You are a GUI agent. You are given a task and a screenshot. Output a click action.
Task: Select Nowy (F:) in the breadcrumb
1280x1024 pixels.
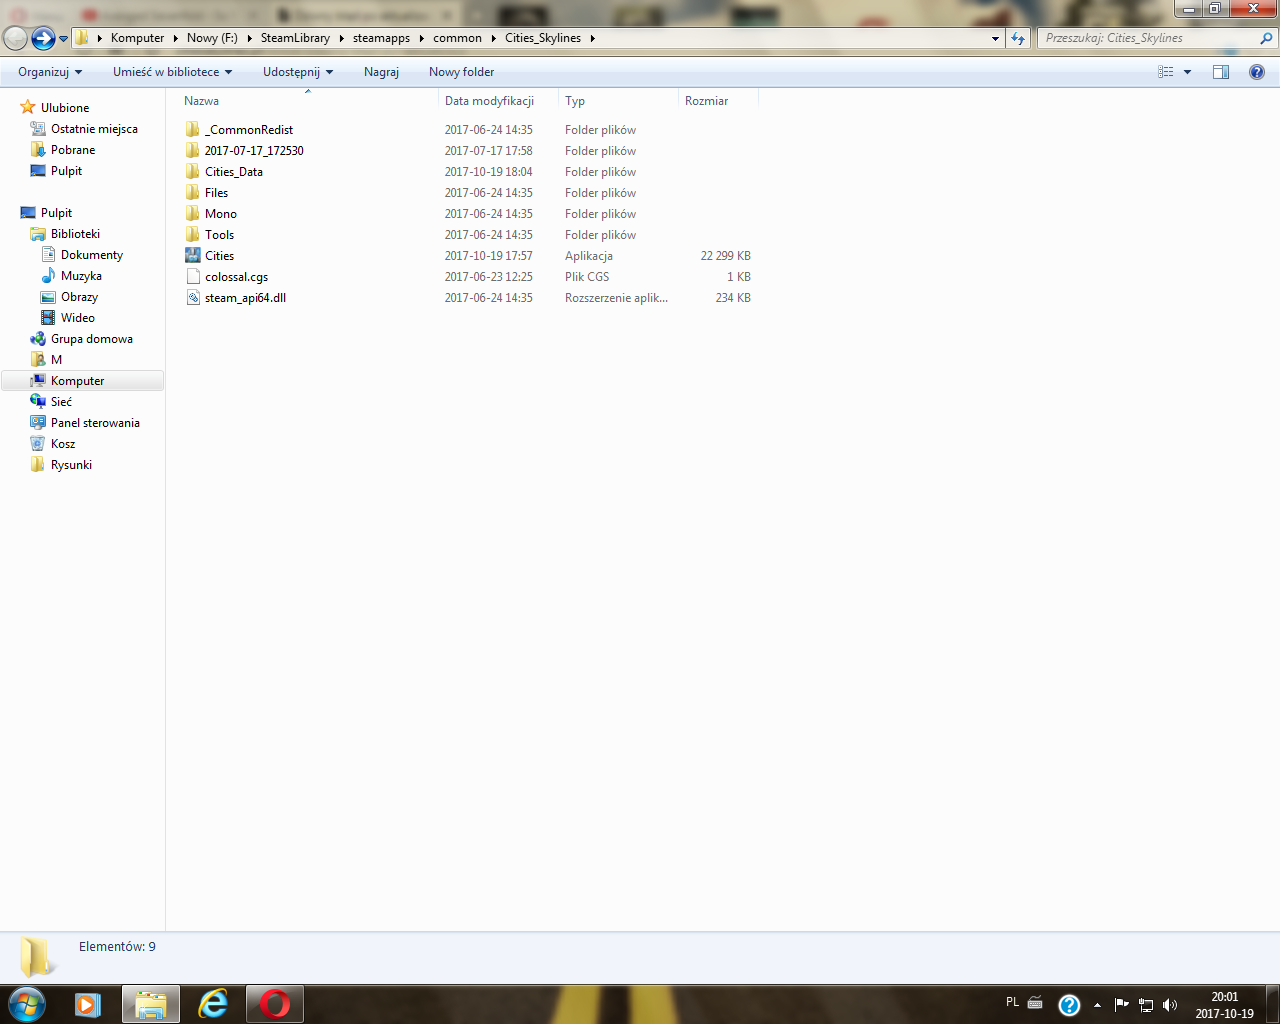[x=212, y=38]
